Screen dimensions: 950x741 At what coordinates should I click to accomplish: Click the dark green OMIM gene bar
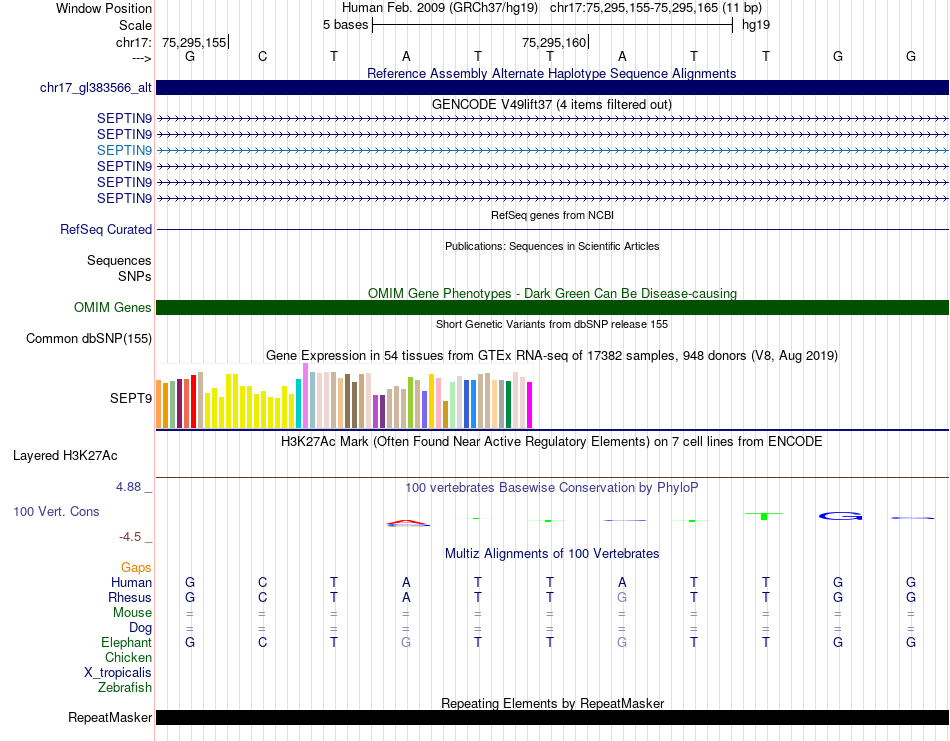click(x=552, y=308)
